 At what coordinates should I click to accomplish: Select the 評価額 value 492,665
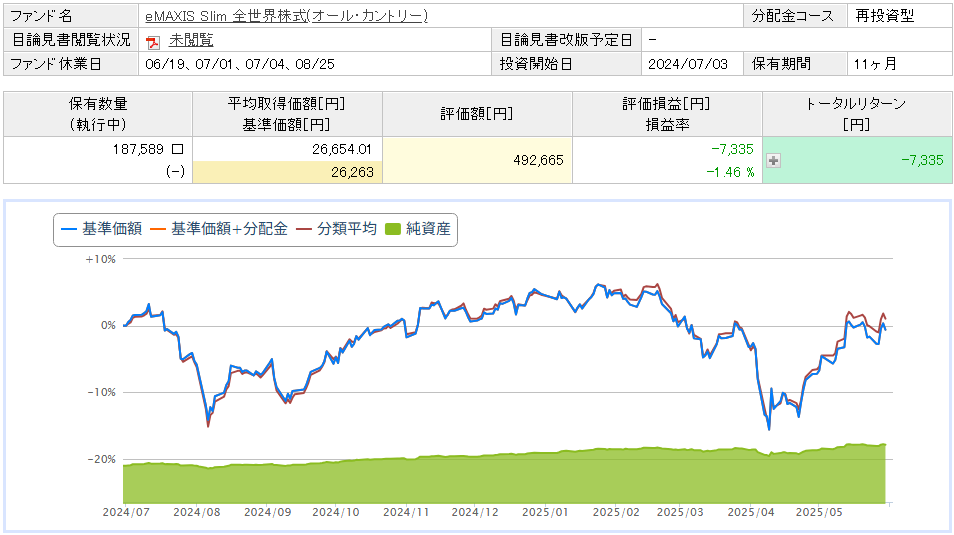pos(538,160)
